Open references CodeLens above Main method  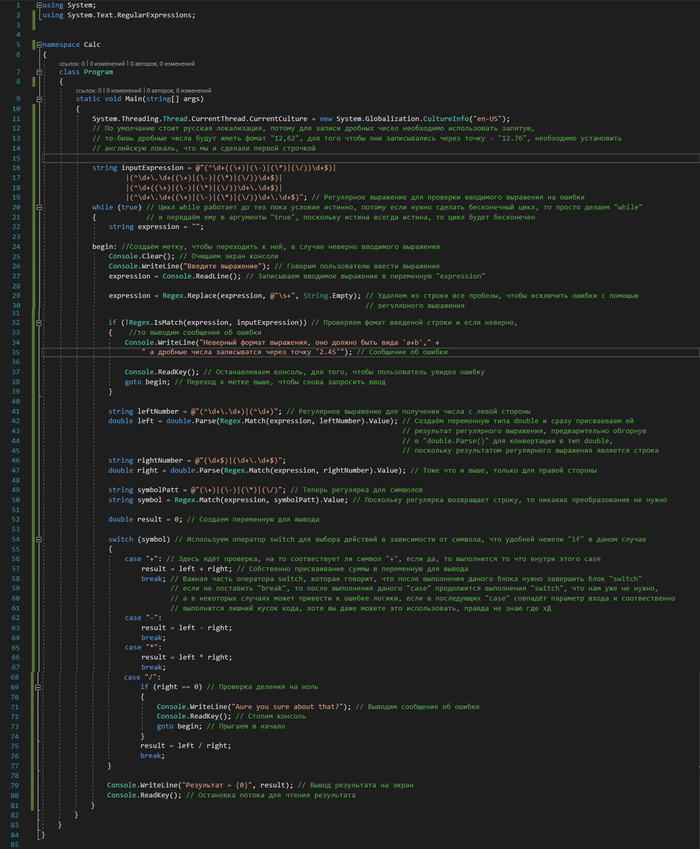[88, 89]
